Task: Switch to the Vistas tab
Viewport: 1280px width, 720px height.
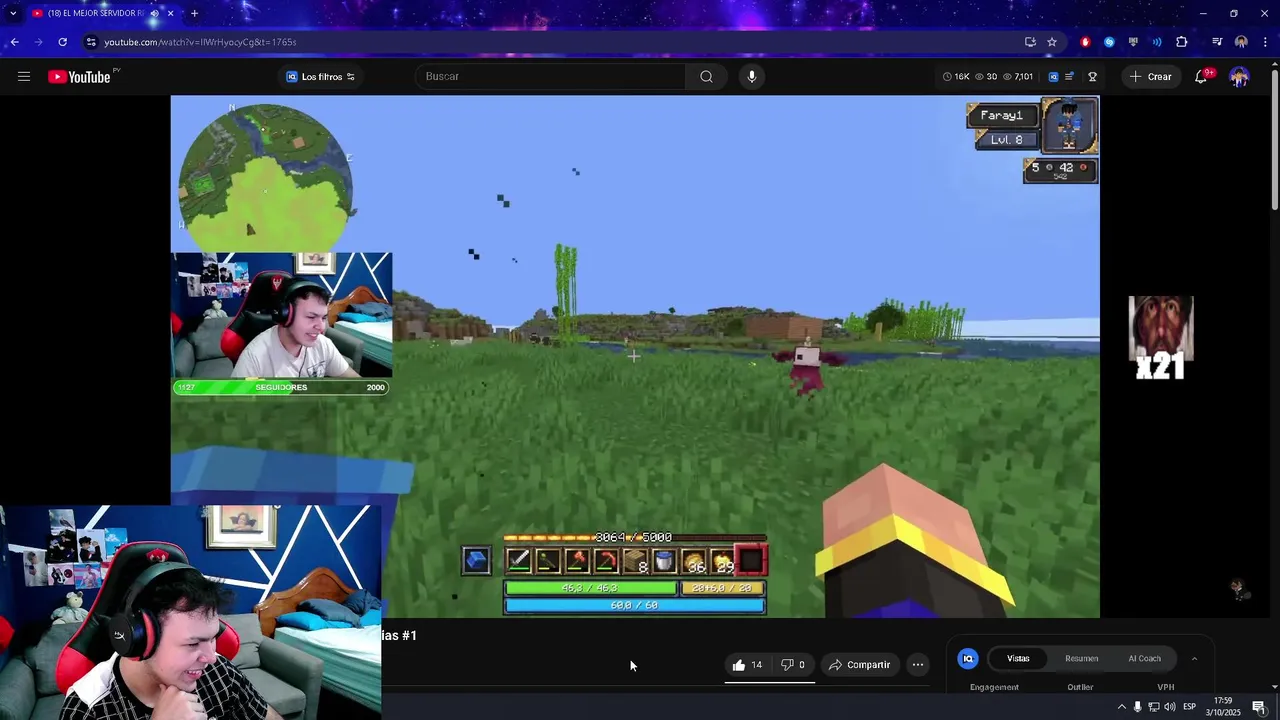Action: pos(1018,659)
